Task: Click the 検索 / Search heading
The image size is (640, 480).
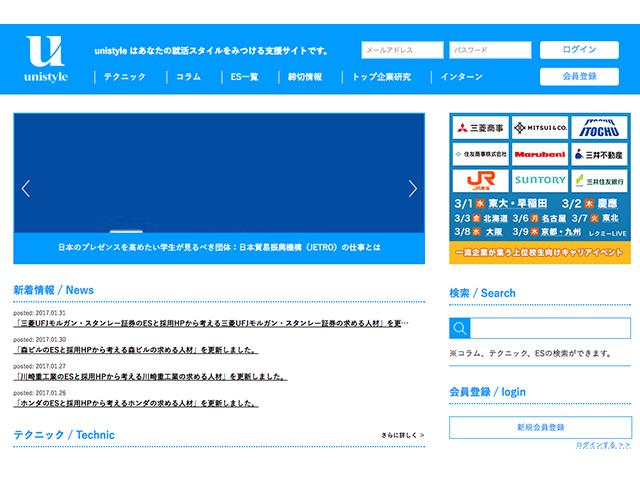Action: (x=482, y=293)
